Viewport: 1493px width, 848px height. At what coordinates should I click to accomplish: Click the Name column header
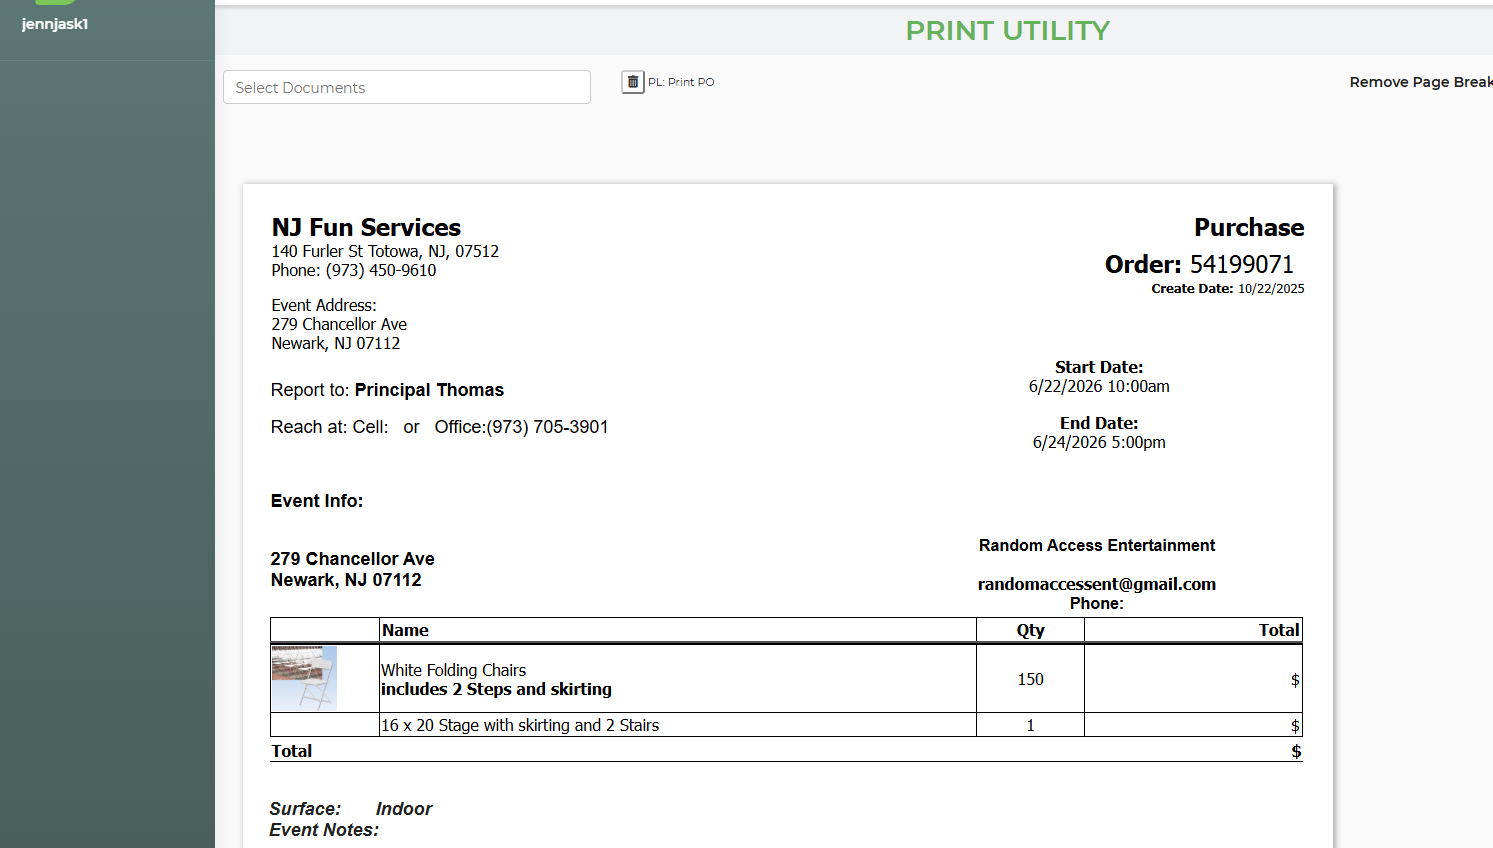405,630
